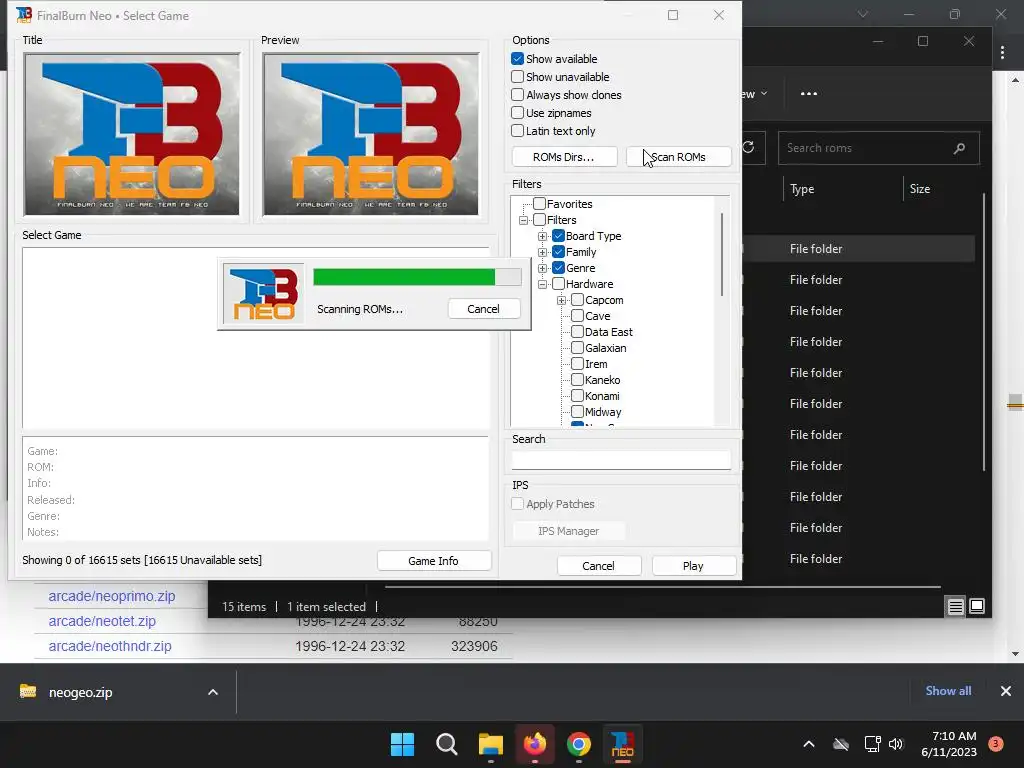Check Konami hardware filter
Viewport: 1024px width, 768px height.
tap(577, 396)
